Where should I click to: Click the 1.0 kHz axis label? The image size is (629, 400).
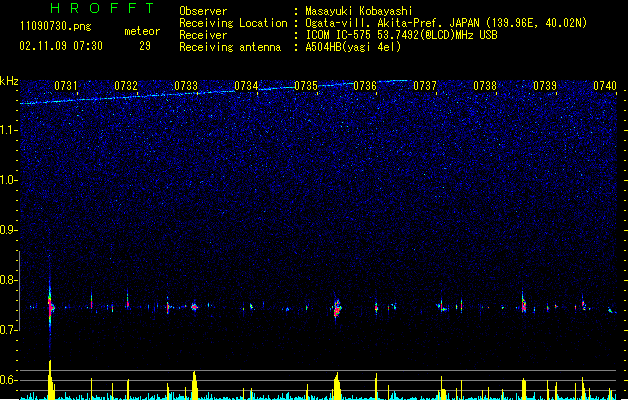click(9, 180)
